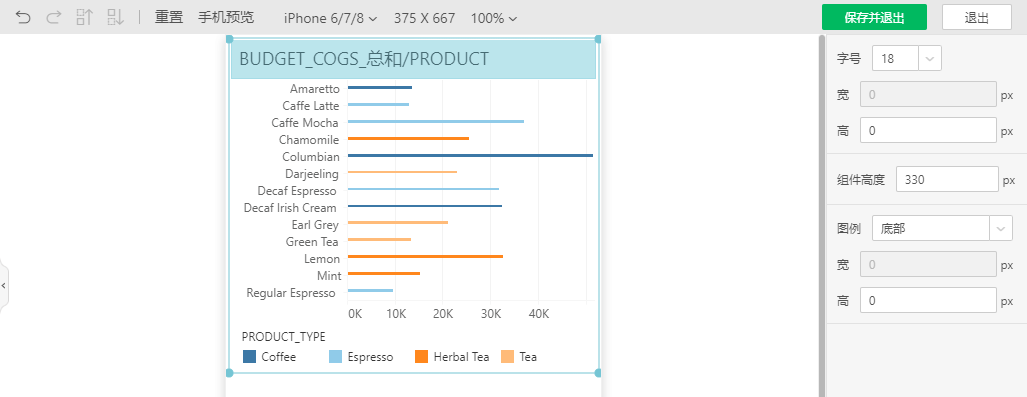This screenshot has width=1027, height=397.
Task: Expand the collapsed left side panel arrow
Action: click(x=4, y=286)
